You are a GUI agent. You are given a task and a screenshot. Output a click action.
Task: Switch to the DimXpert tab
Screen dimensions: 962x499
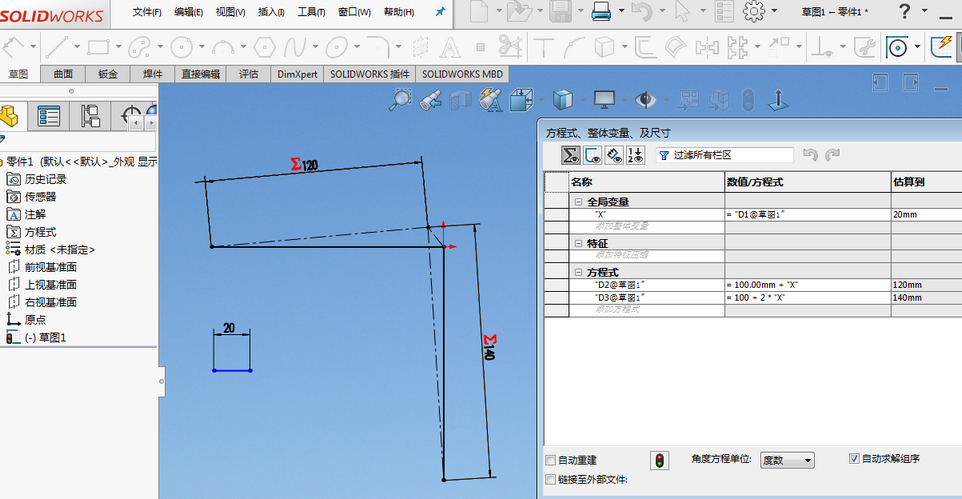(297, 74)
